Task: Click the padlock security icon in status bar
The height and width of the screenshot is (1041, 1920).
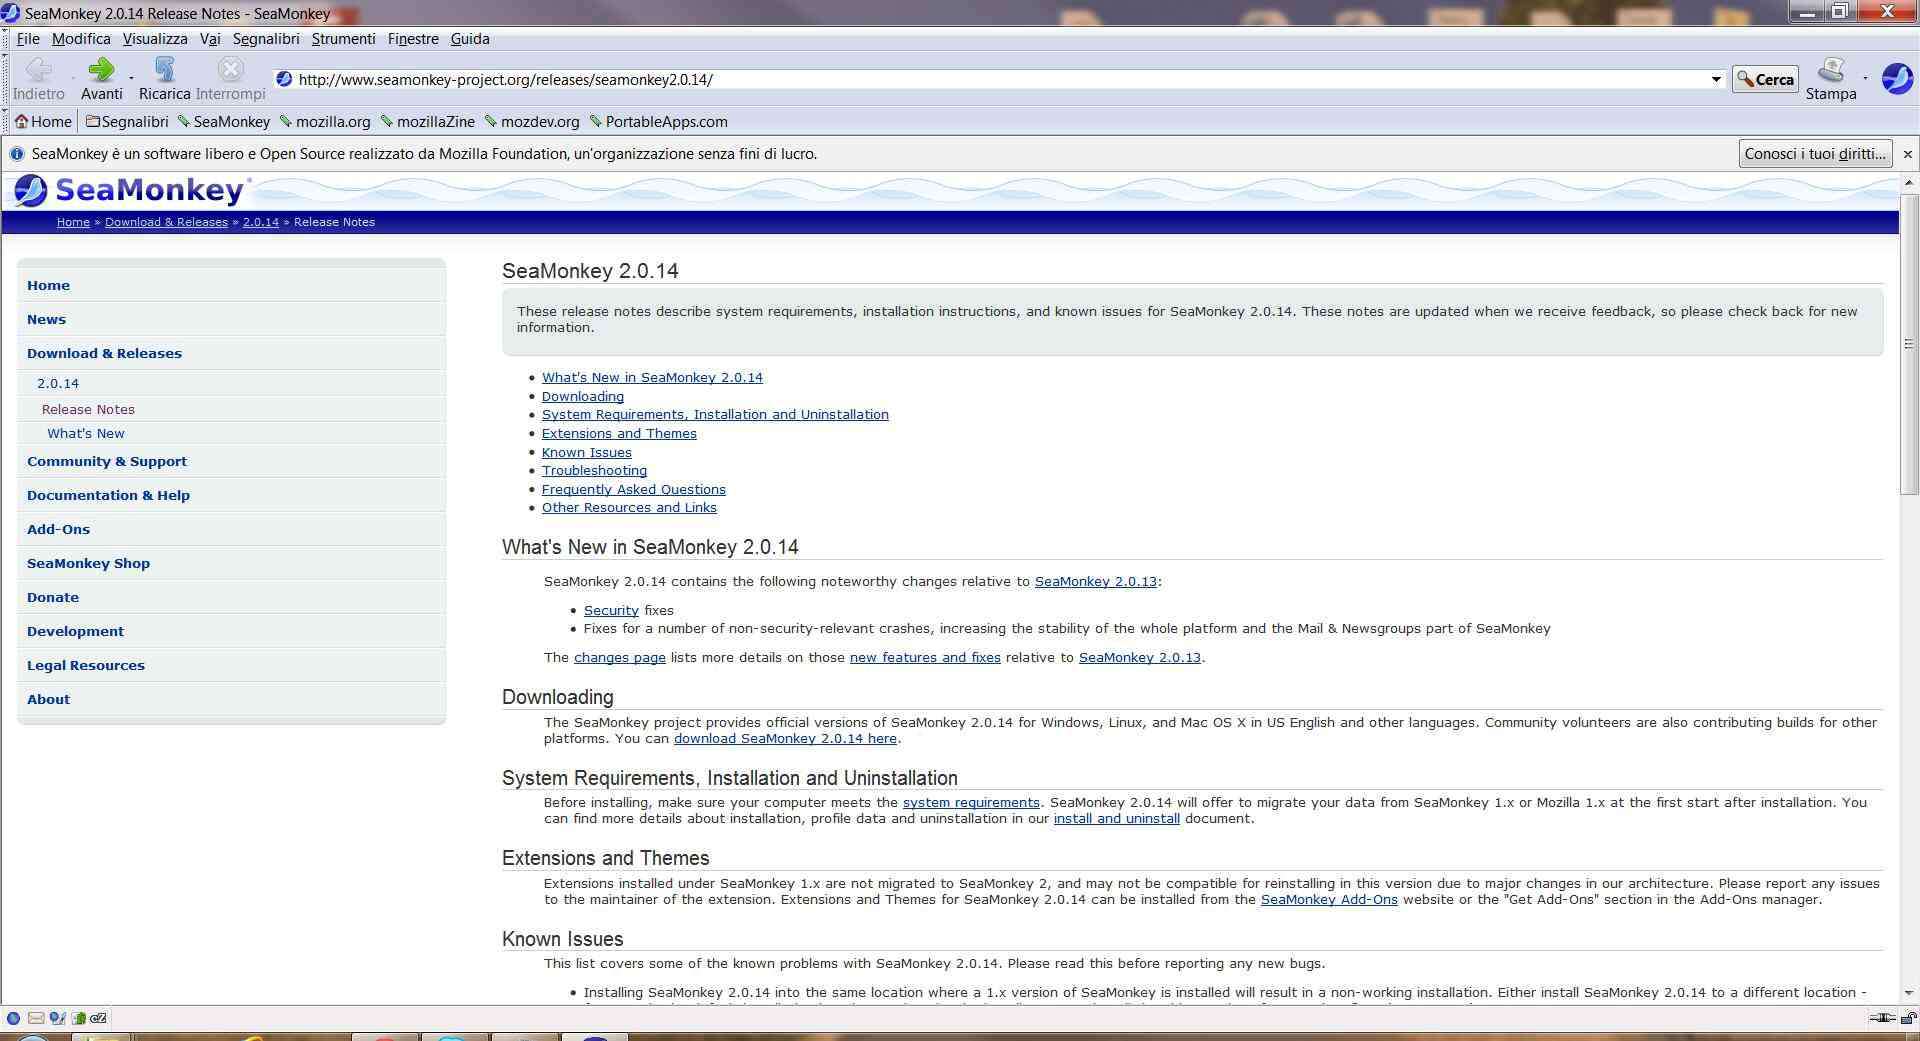Action: [1908, 1018]
